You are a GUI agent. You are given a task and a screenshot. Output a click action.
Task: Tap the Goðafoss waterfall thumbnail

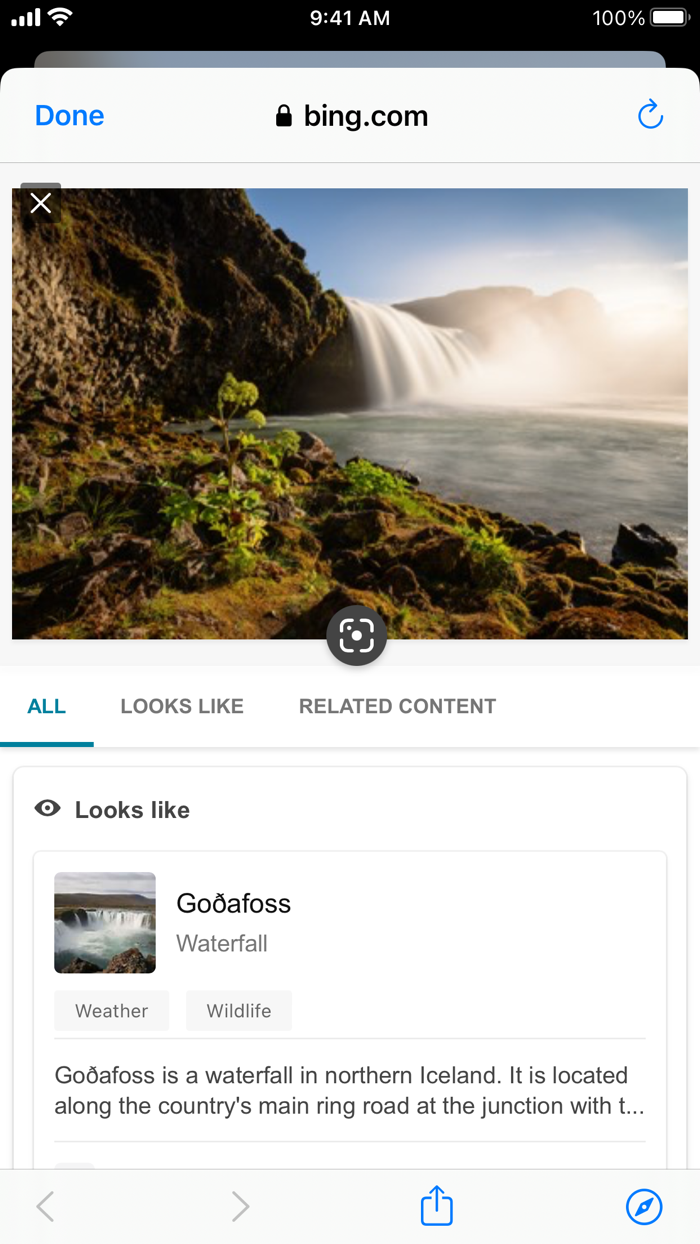[104, 922]
